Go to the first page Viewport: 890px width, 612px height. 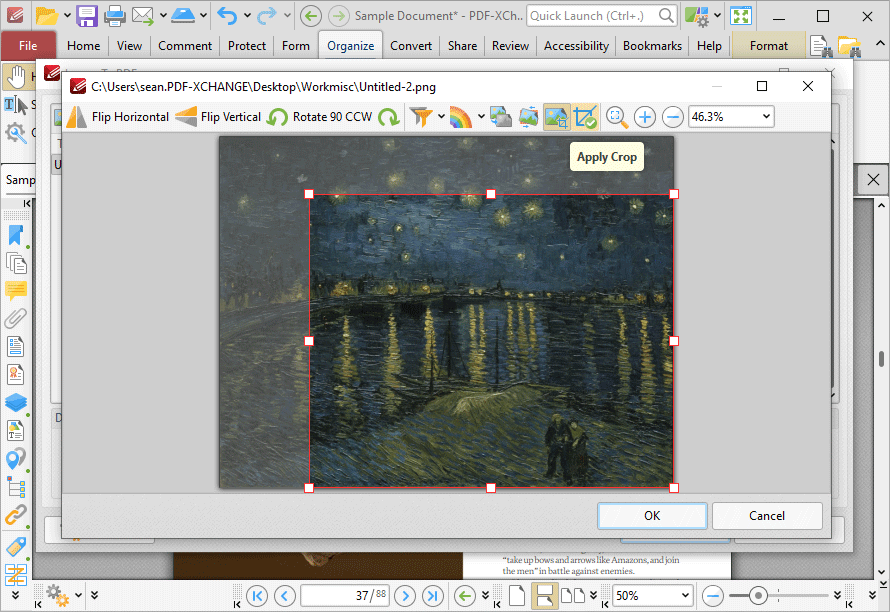(x=257, y=596)
